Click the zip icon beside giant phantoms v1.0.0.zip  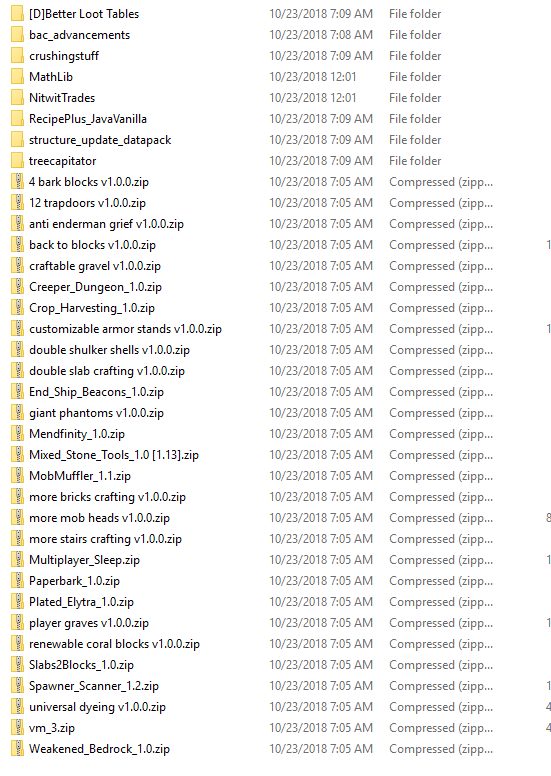pos(17,413)
